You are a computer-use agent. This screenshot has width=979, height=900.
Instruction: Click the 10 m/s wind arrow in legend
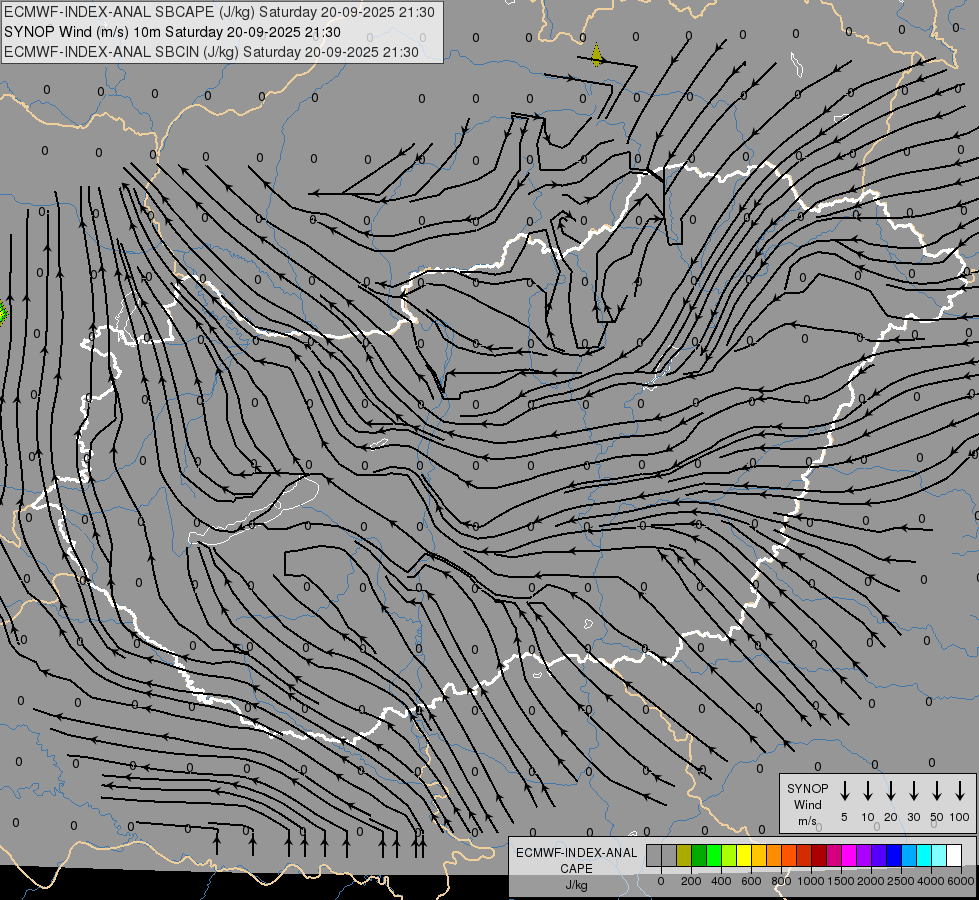[867, 791]
